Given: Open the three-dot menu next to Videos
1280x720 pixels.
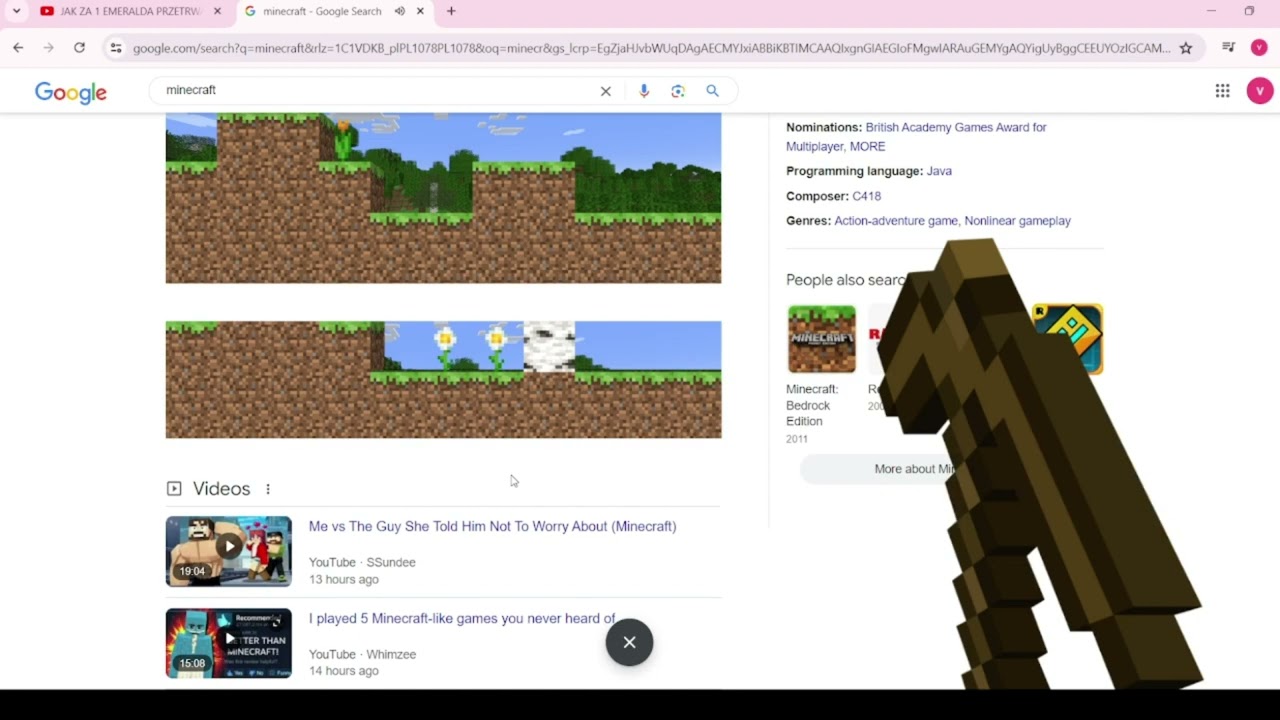Looking at the screenshot, I should click(268, 489).
